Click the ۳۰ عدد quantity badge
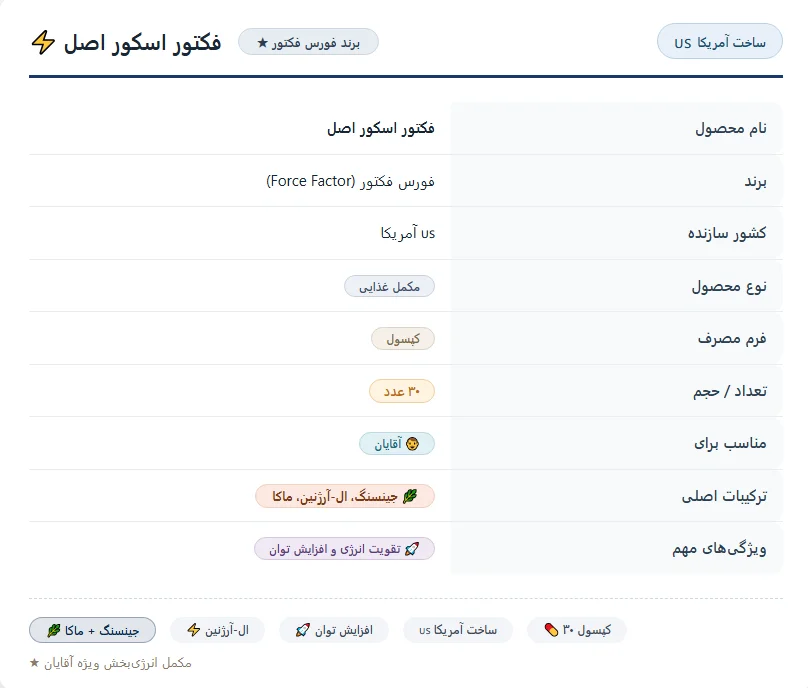Viewport: 808px width, 688px height. (x=402, y=392)
